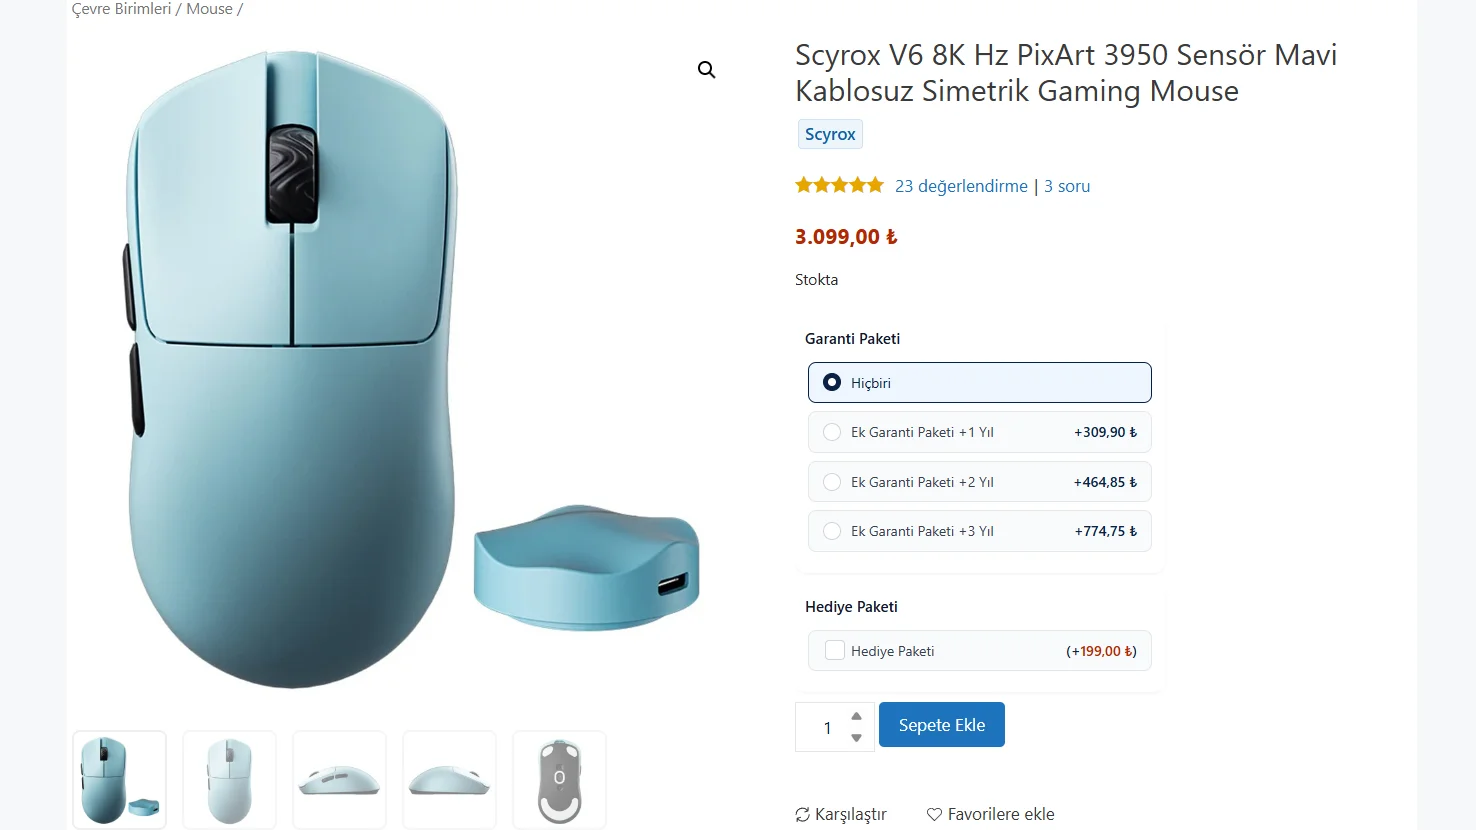This screenshot has height=830, width=1476.
Task: Click the Karşılaştır compare arrows icon
Action: 802,815
